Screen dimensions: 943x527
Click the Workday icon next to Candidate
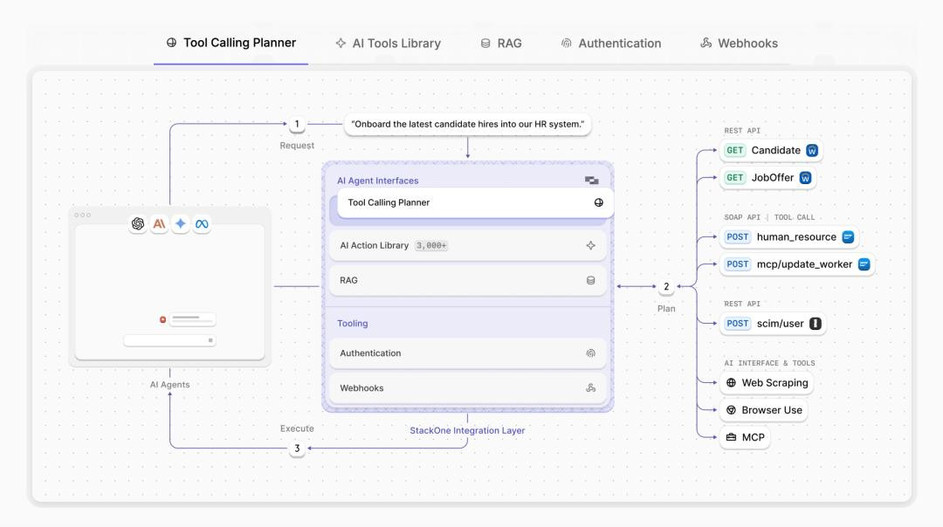click(x=812, y=150)
